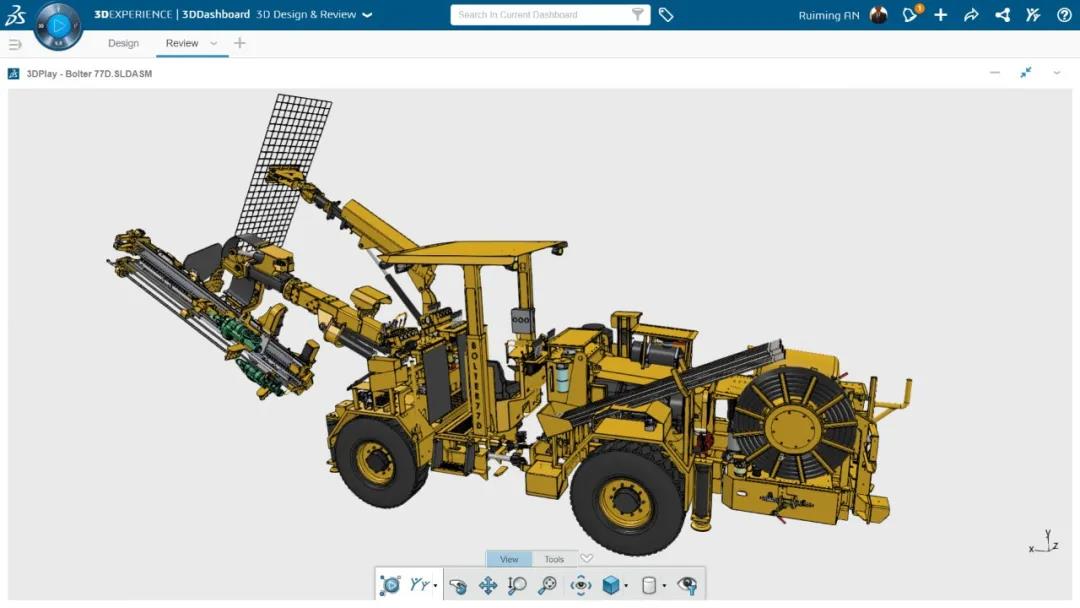1080x608 pixels.
Task: Click the cylinder render style icon
Action: [649, 585]
